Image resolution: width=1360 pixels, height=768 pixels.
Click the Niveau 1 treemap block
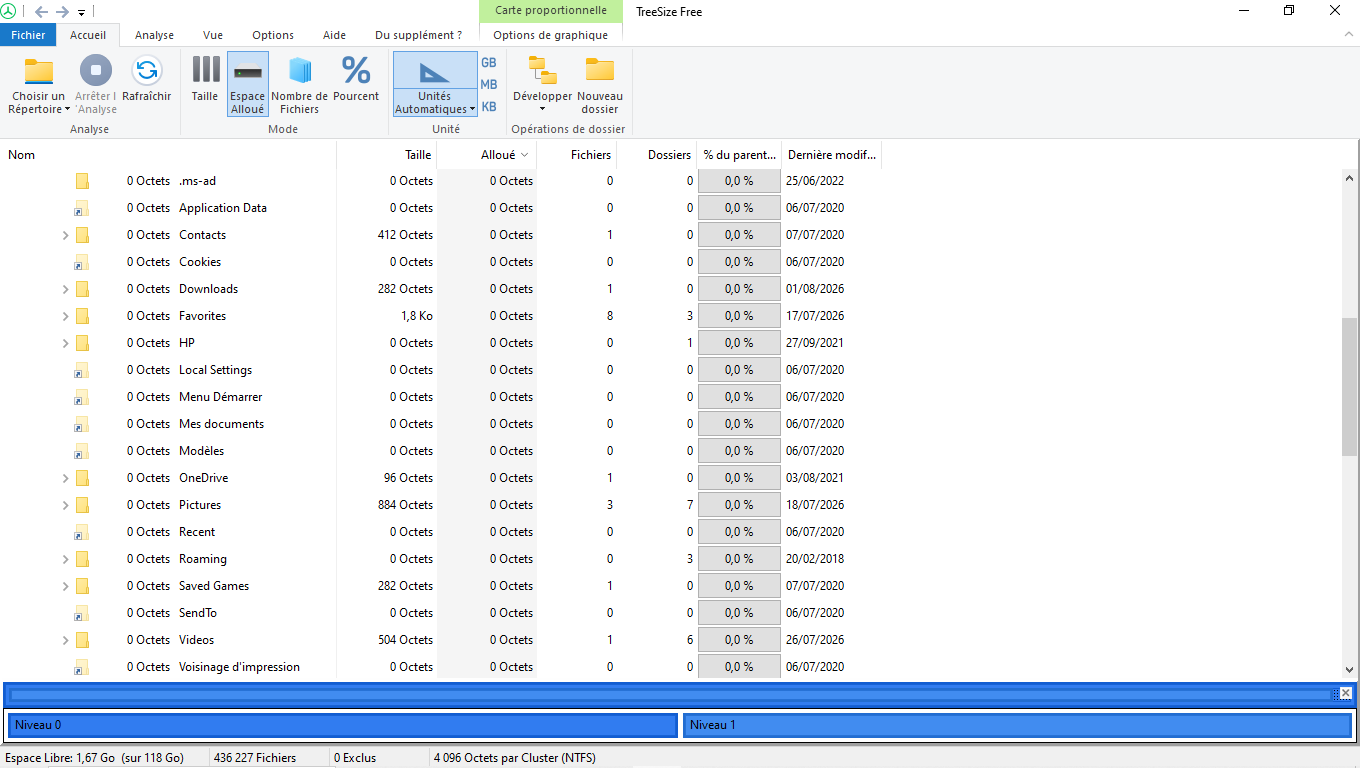coord(1017,725)
